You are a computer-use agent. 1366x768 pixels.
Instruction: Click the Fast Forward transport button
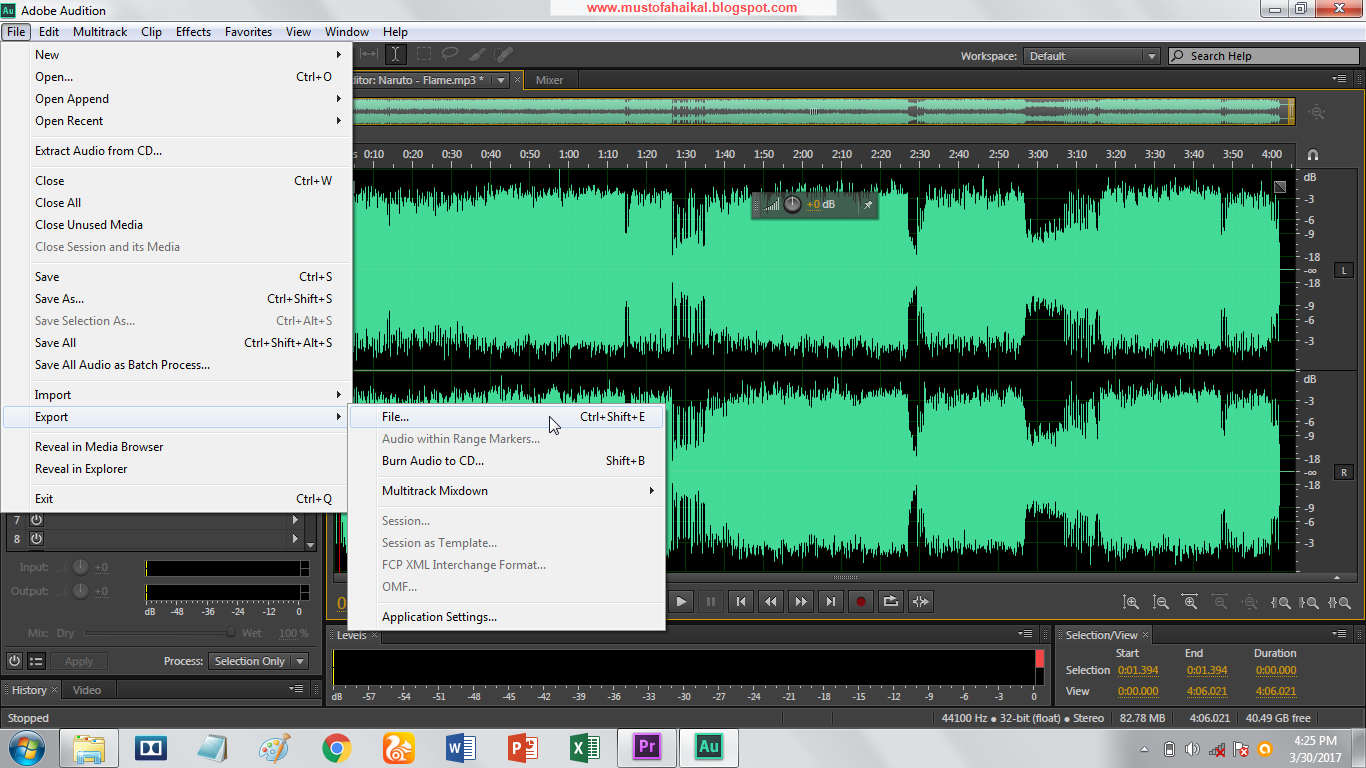800,601
